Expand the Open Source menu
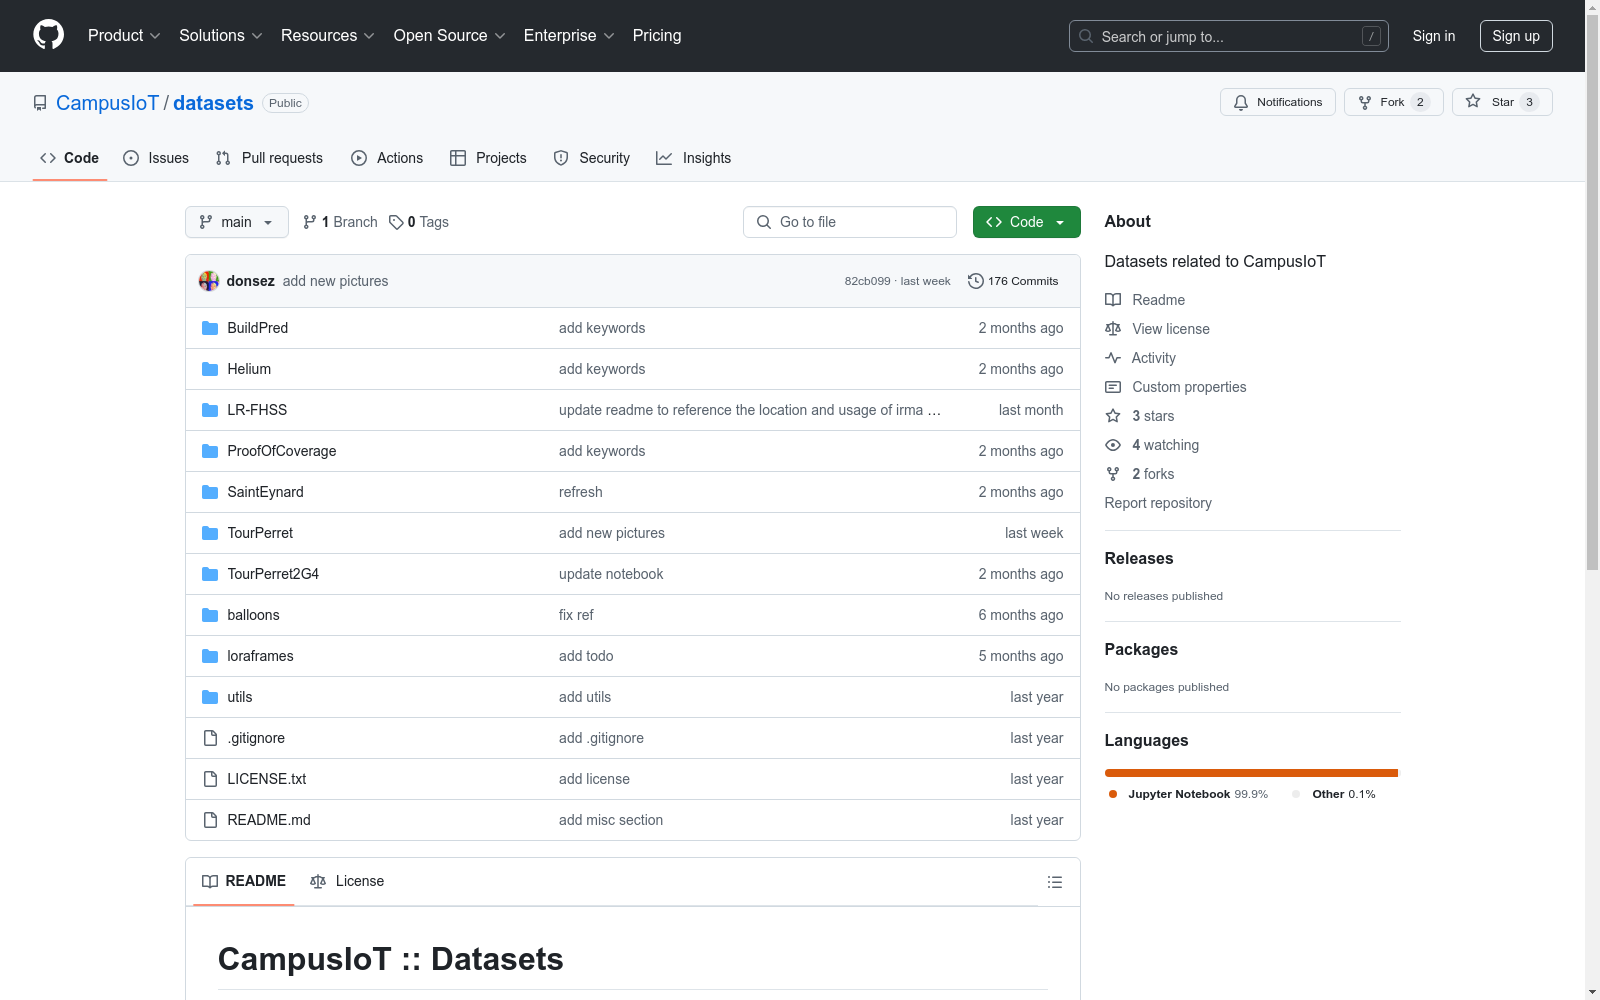Image resolution: width=1600 pixels, height=1000 pixels. coord(450,35)
